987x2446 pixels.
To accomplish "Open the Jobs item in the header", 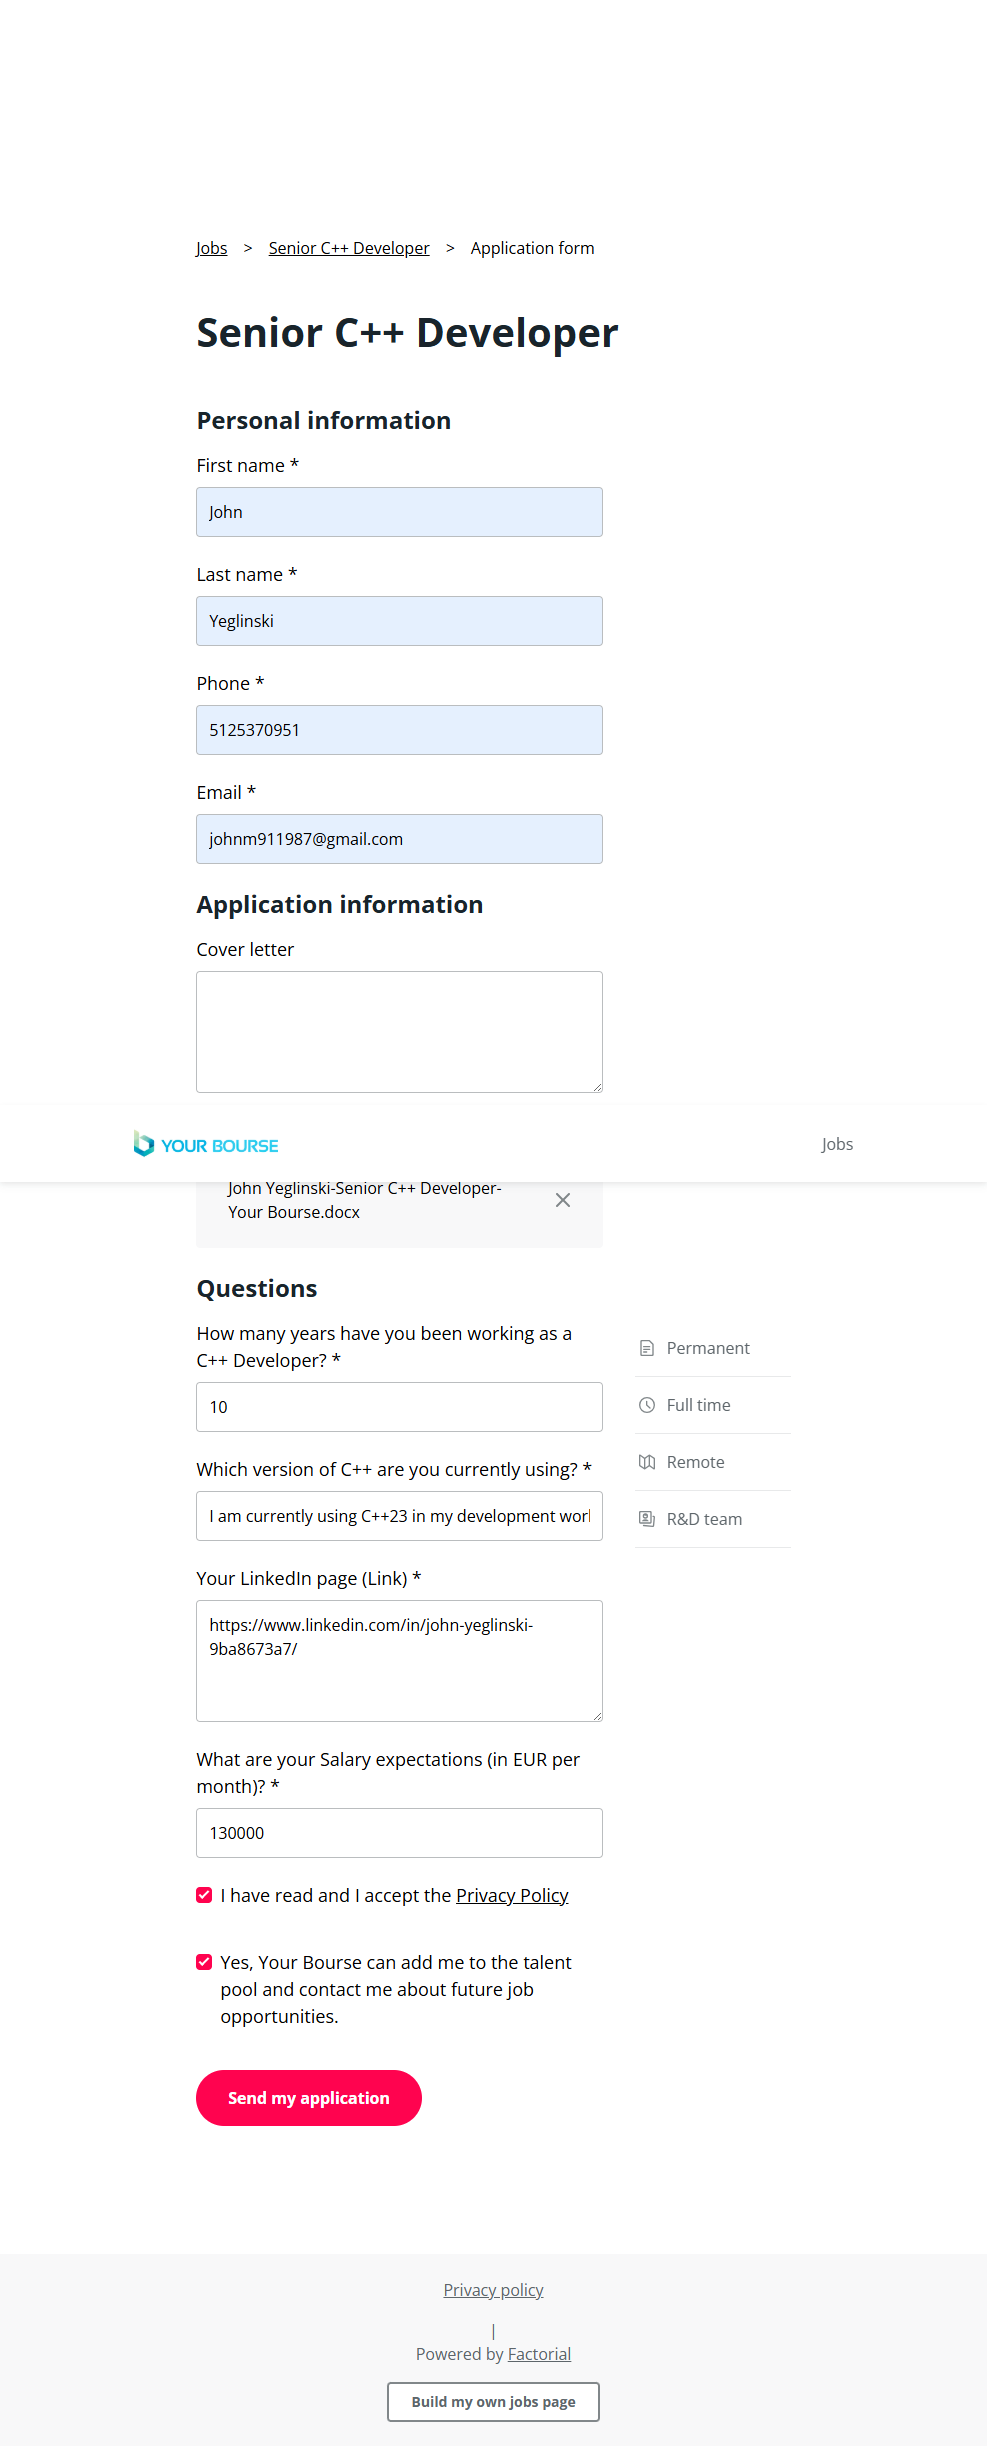I will 837,1144.
